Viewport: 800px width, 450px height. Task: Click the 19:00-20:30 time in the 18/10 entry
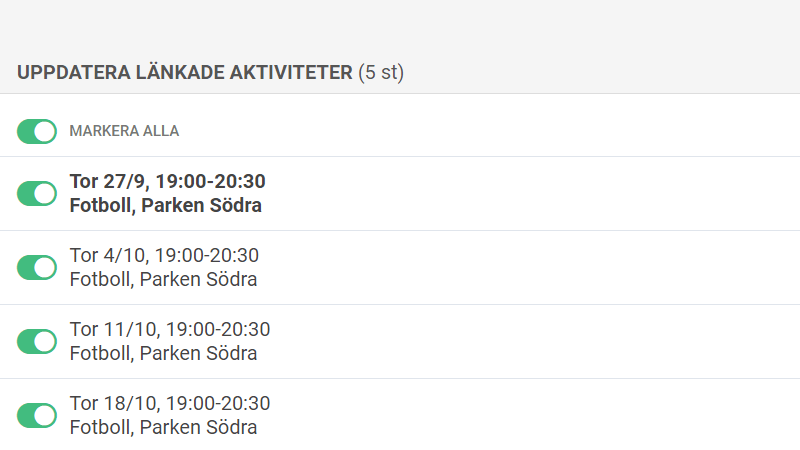218,404
